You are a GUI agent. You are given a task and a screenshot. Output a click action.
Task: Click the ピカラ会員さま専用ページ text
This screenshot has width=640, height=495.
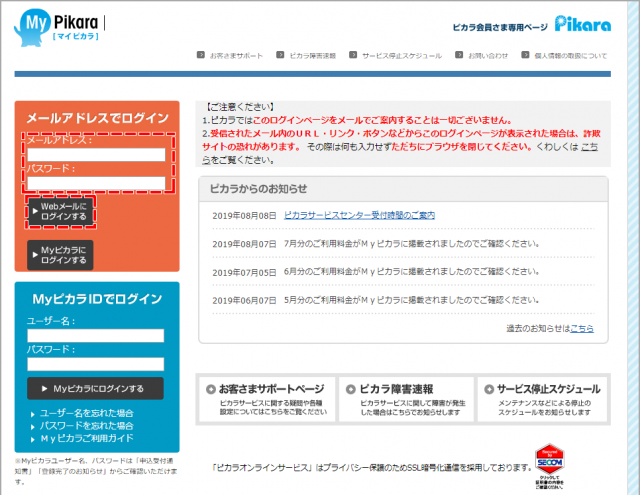(x=500, y=27)
